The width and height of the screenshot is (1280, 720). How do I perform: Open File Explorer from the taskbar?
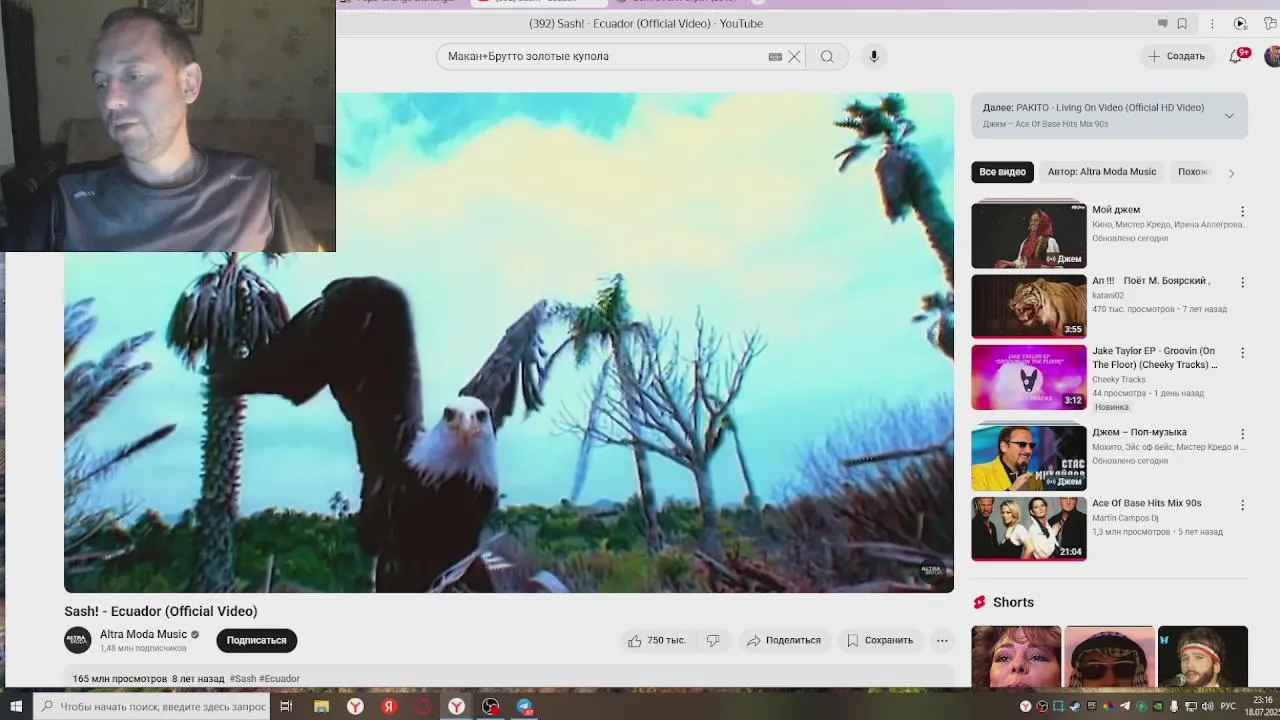click(321, 706)
